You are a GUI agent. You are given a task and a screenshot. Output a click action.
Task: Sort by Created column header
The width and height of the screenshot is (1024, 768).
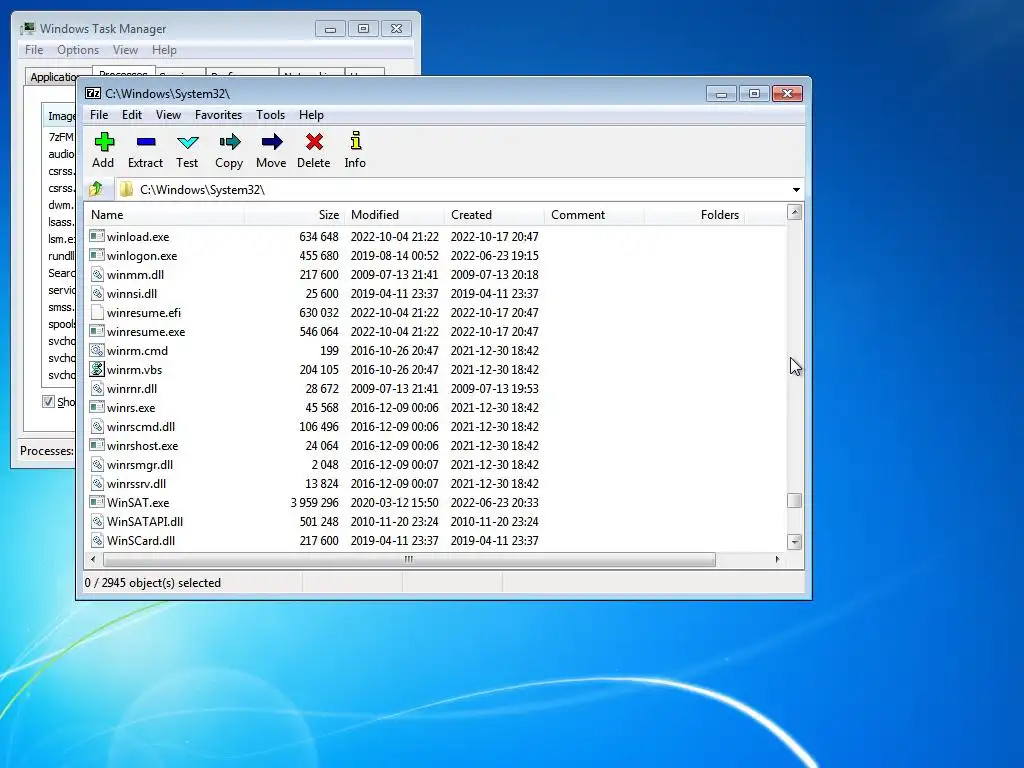[x=494, y=215]
